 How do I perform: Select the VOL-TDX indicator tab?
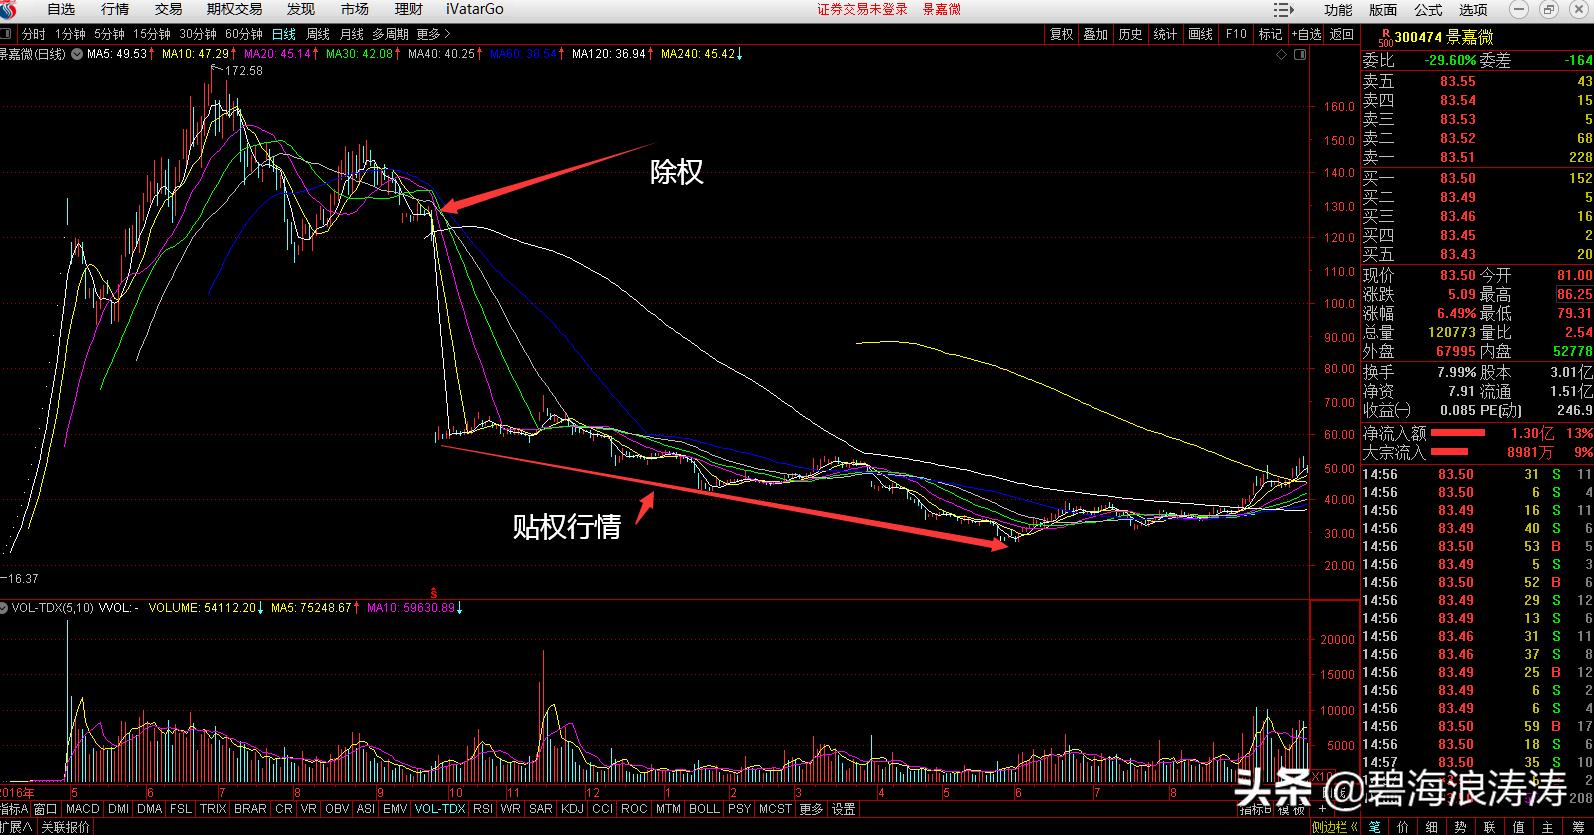click(x=440, y=809)
